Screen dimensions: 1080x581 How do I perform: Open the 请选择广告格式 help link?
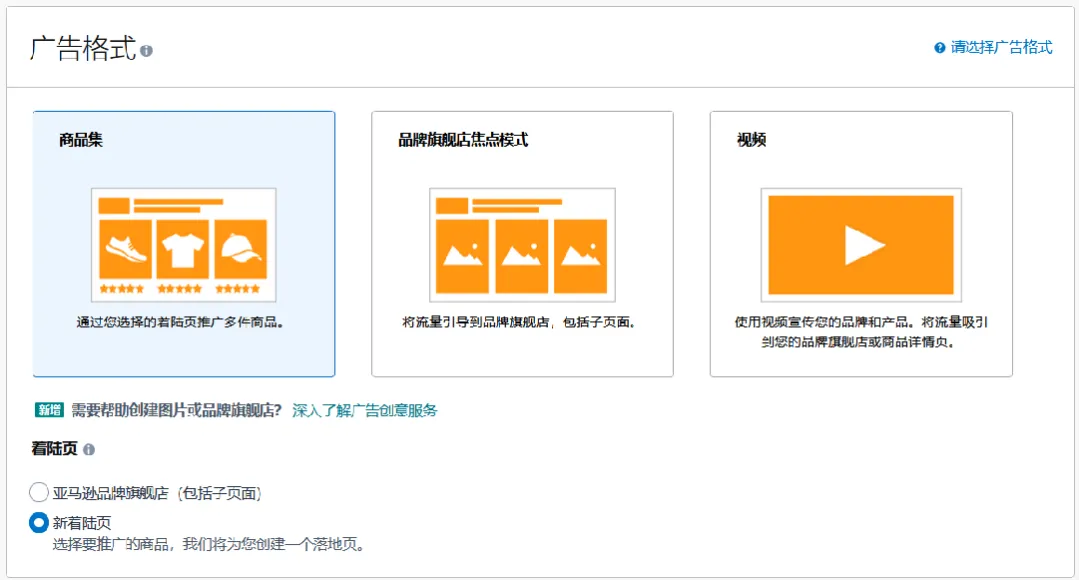tap(1001, 47)
